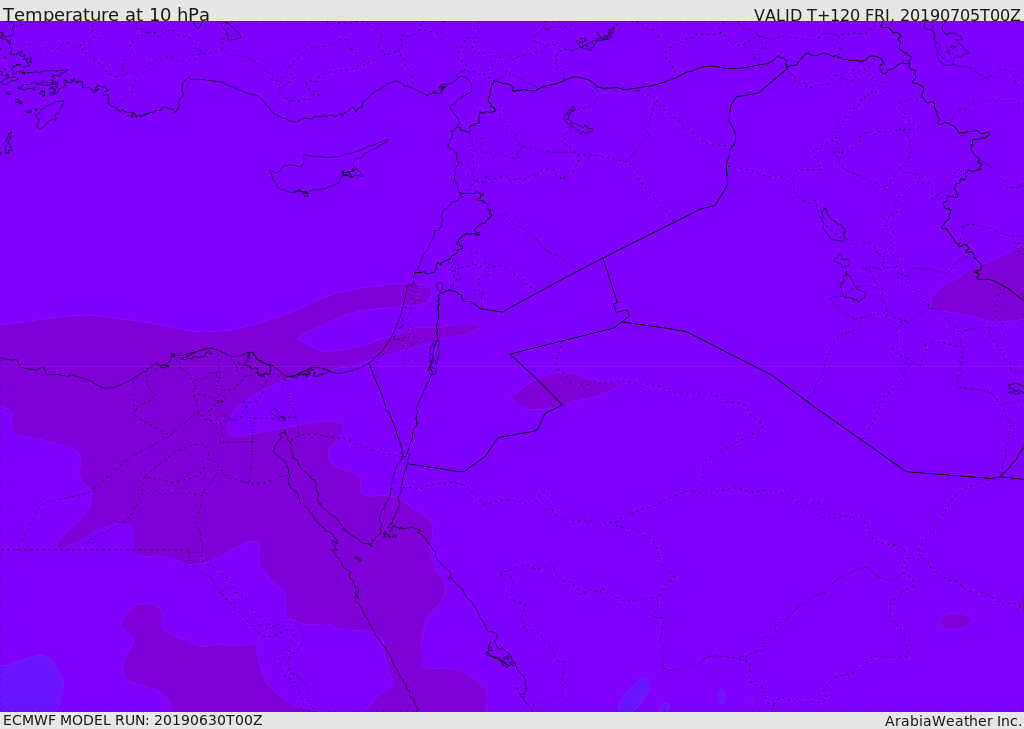This screenshot has height=729, width=1024.
Task: Click the 'VALID T+120 FRI. 20190705T00Z' label
Action: pos(886,15)
